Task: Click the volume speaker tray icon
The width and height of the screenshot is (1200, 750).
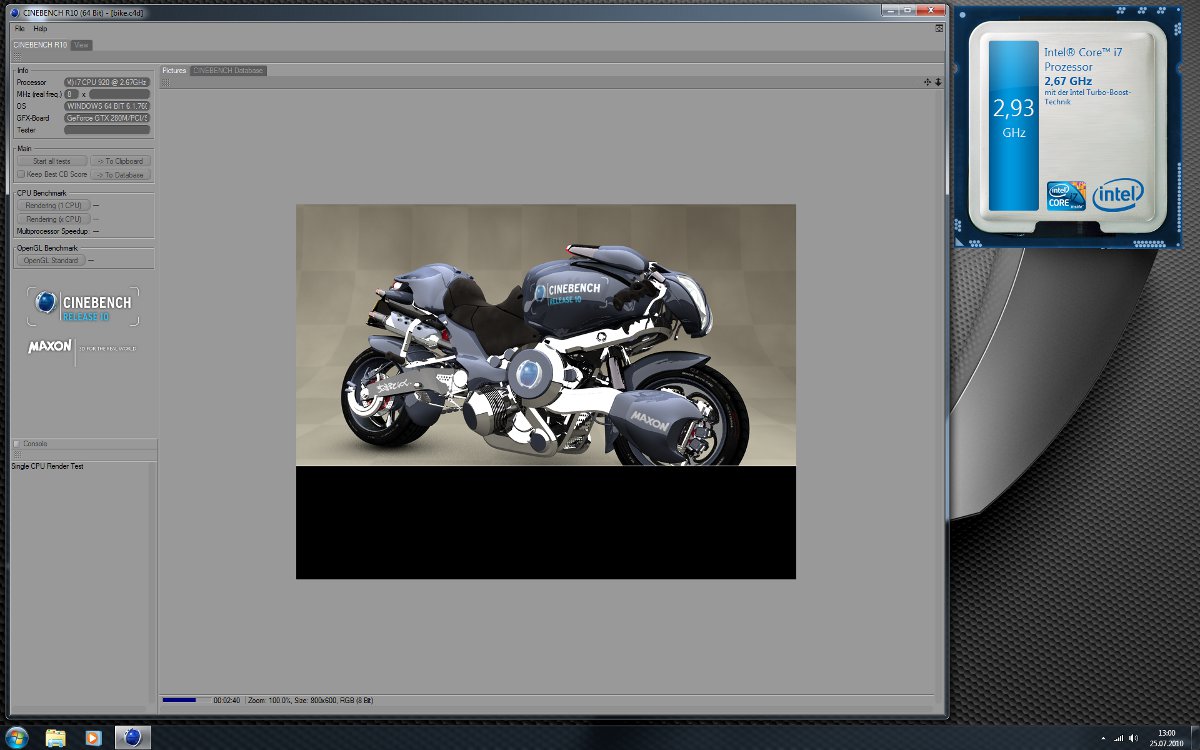Action: [1134, 737]
